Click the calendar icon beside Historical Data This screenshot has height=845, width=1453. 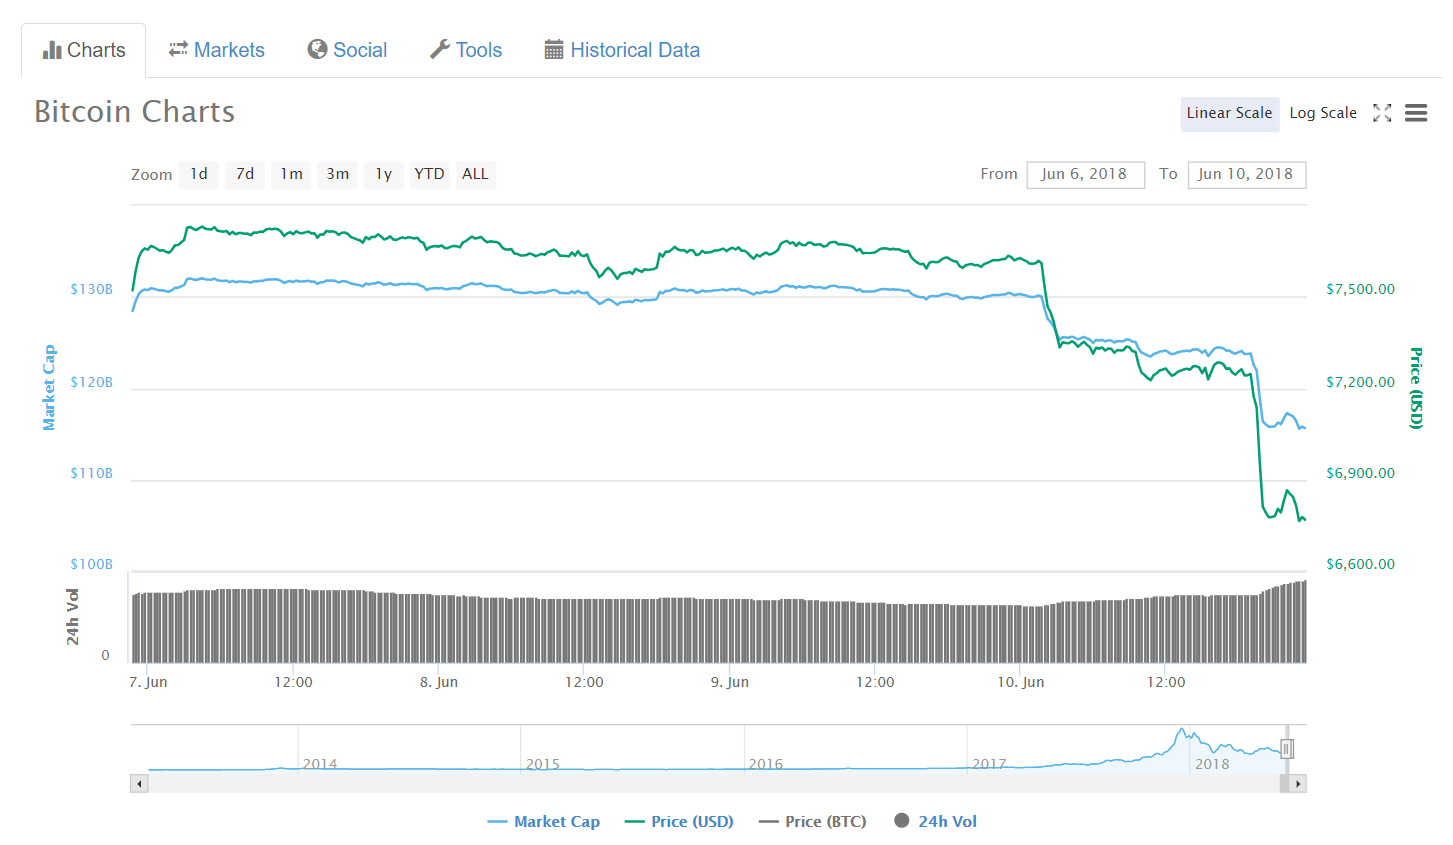554,50
